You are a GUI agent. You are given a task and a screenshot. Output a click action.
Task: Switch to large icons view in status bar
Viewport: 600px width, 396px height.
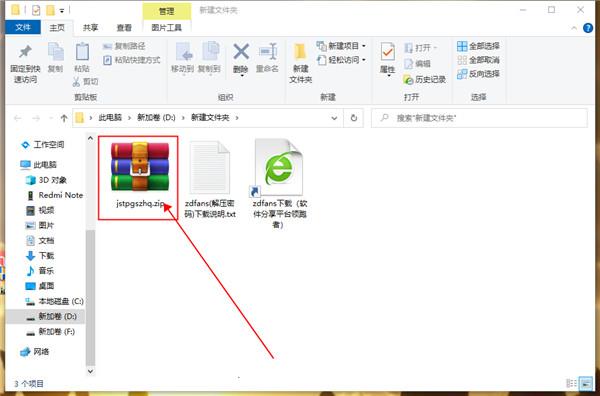tap(585, 383)
